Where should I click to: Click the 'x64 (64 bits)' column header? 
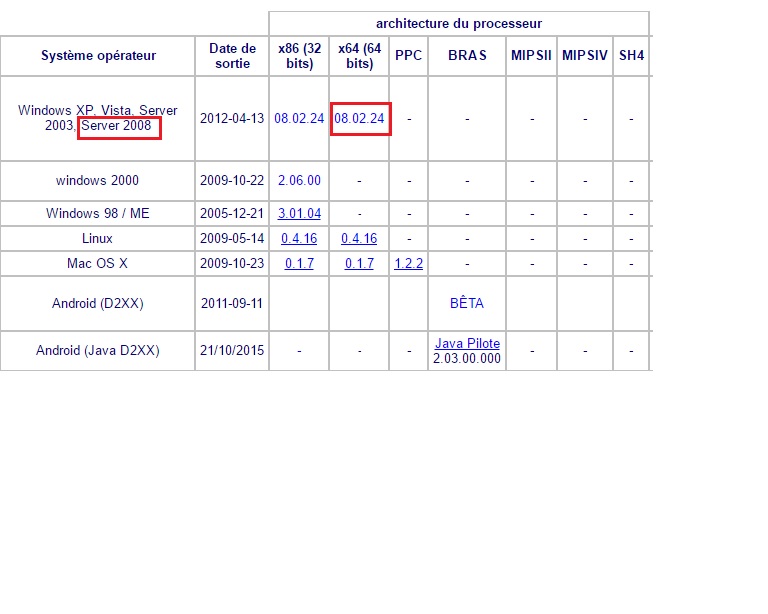pyautogui.click(x=359, y=56)
